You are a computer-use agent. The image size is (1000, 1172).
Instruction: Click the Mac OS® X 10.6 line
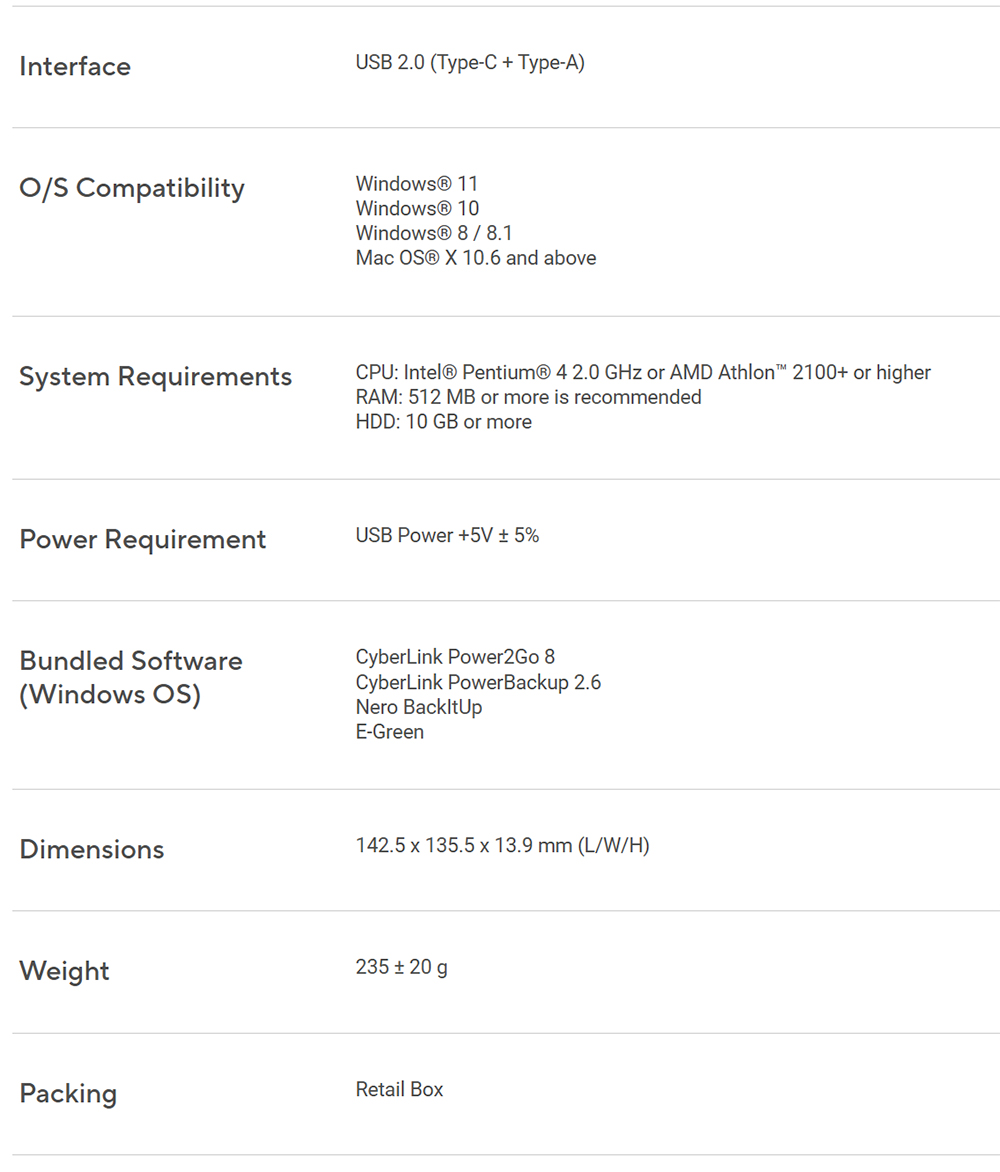point(476,258)
